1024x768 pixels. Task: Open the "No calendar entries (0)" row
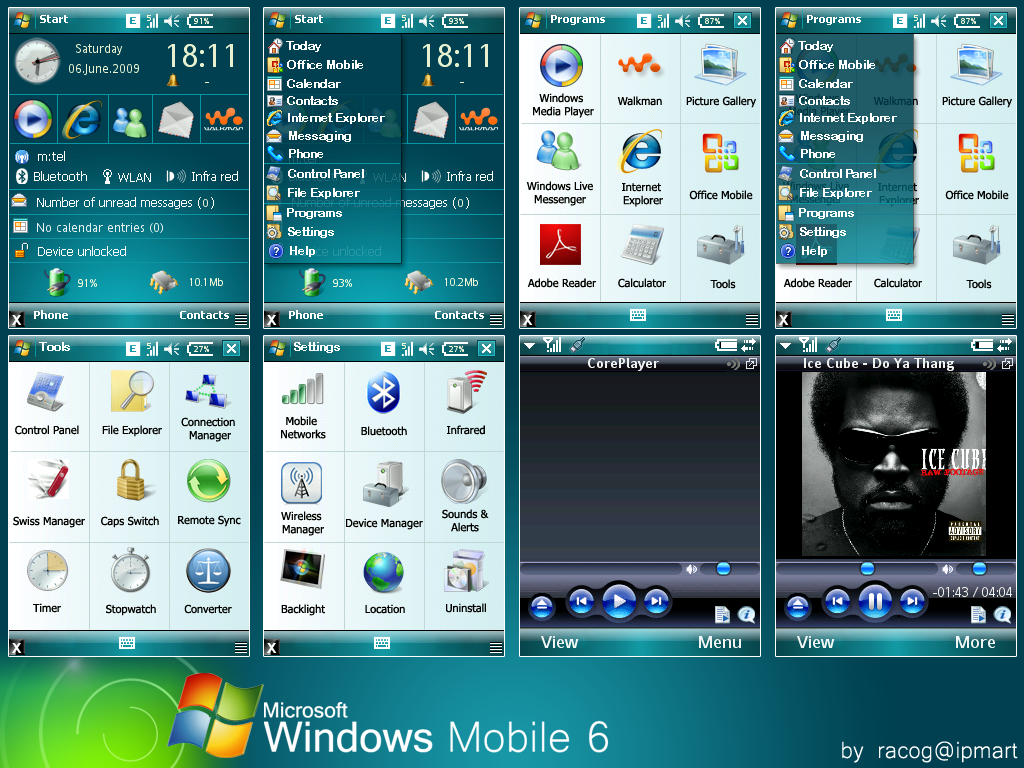[129, 227]
